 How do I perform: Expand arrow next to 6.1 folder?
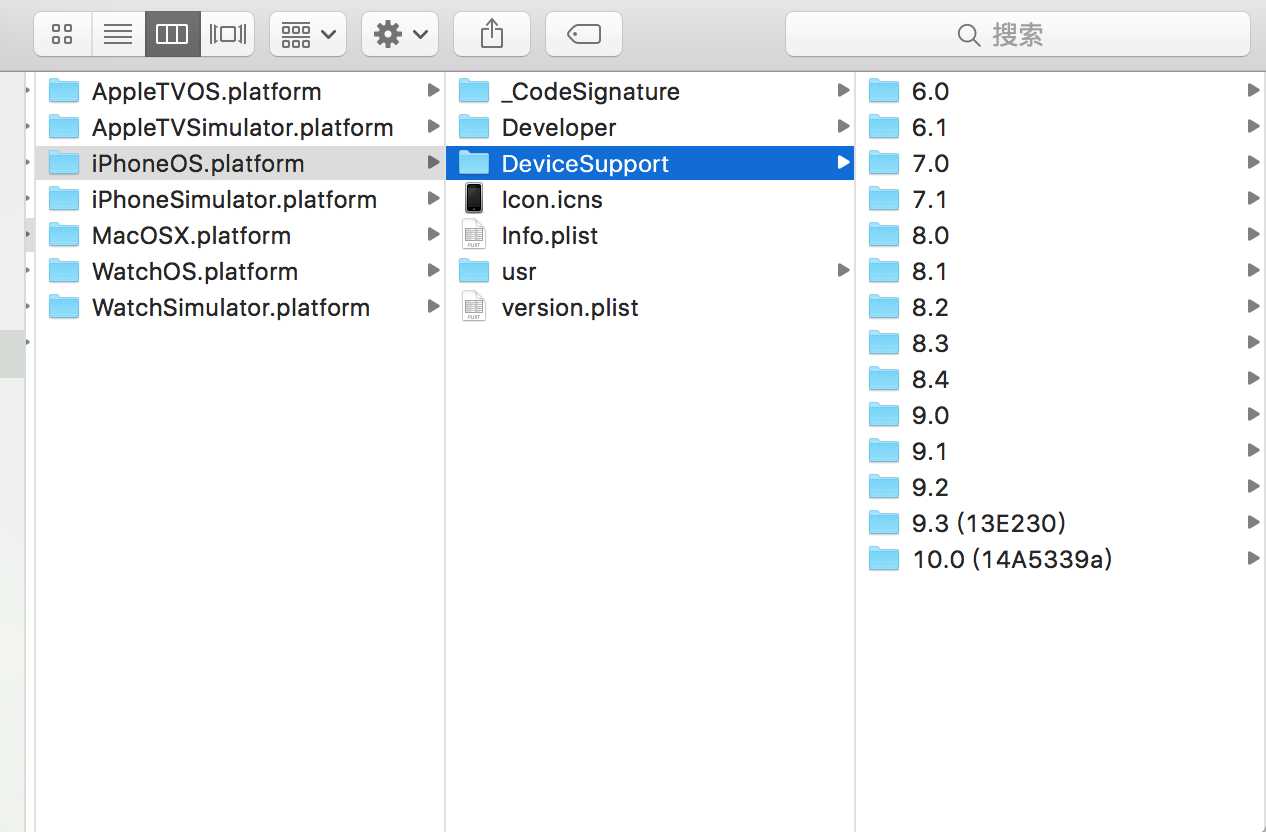(x=1253, y=127)
